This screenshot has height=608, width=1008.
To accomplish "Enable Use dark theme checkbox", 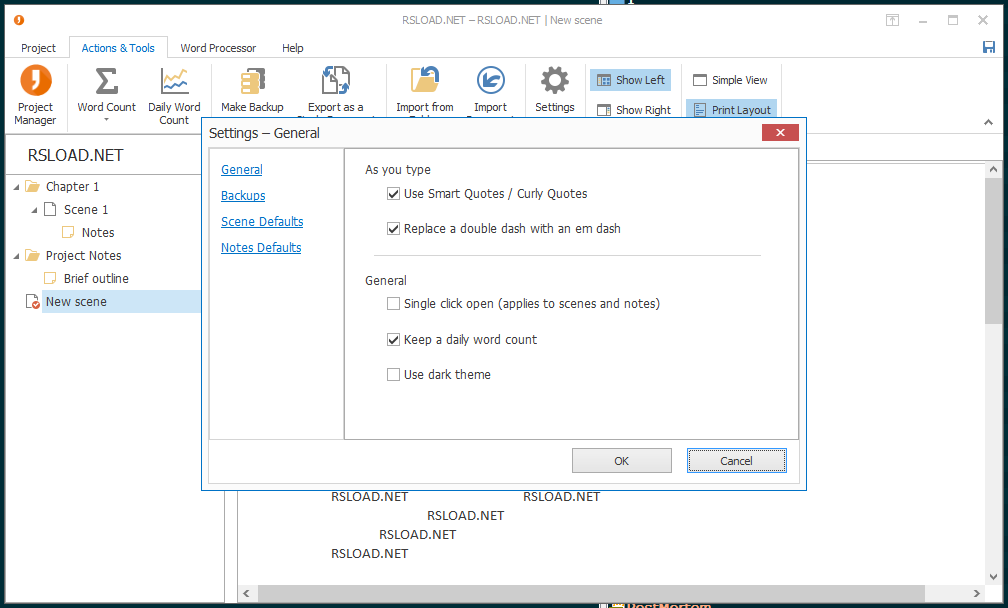I will [x=393, y=374].
